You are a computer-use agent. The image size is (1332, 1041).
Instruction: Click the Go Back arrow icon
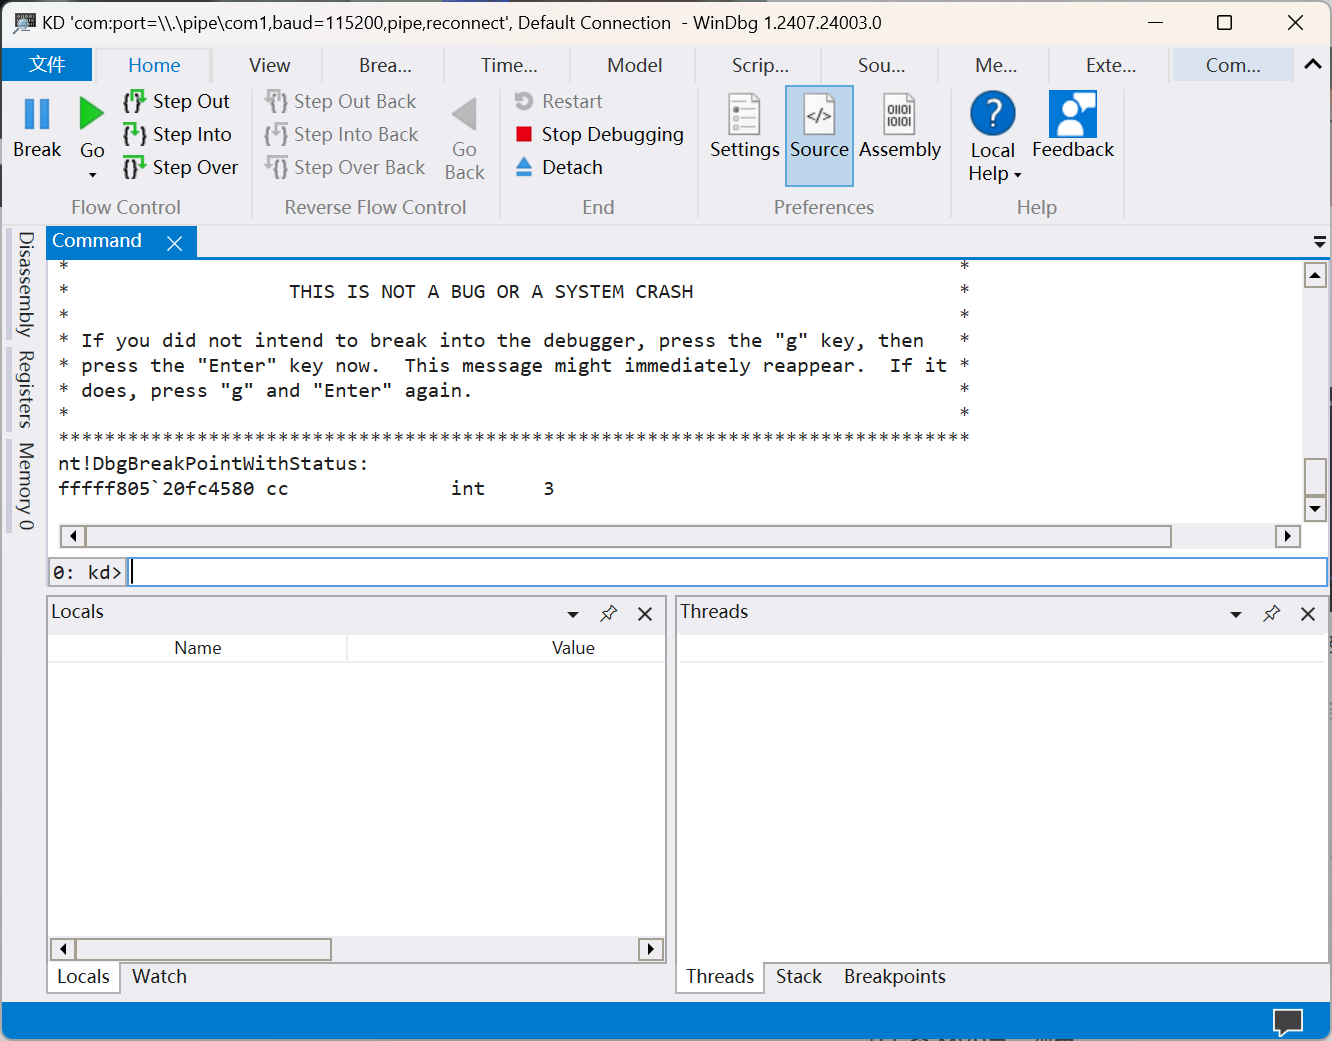pyautogui.click(x=464, y=116)
